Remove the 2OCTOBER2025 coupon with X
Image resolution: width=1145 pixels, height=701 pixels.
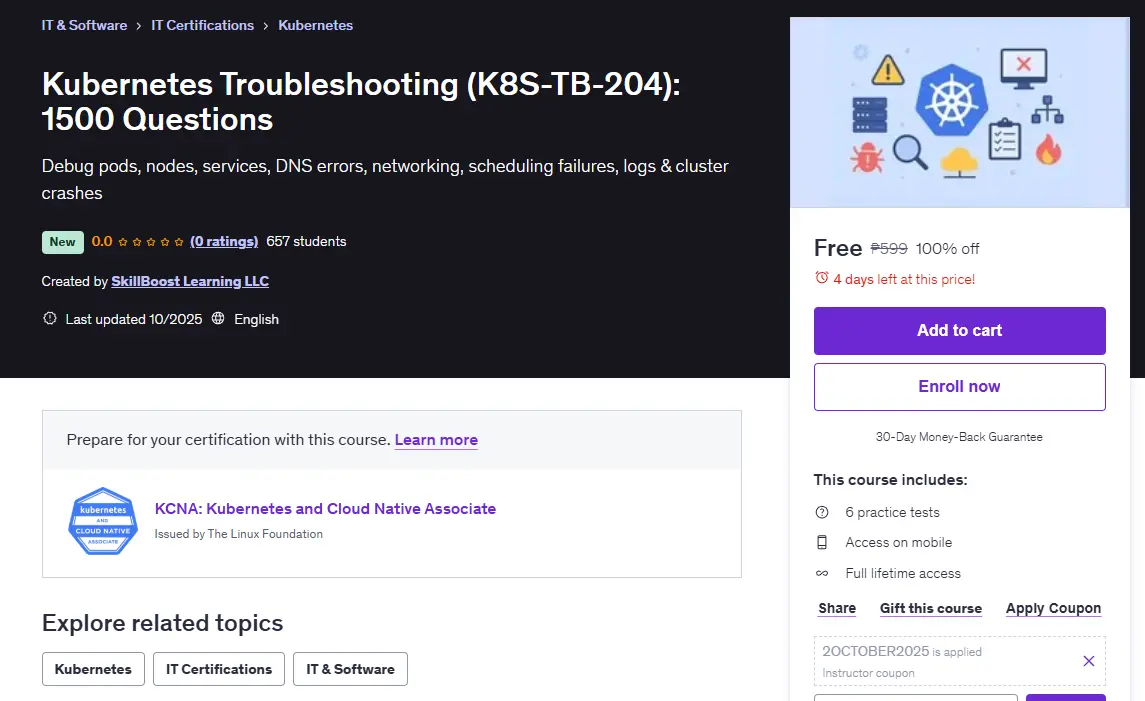[x=1089, y=661]
